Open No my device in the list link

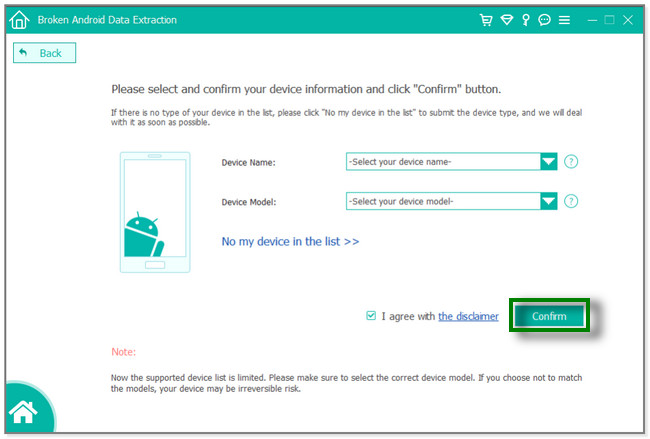(290, 241)
